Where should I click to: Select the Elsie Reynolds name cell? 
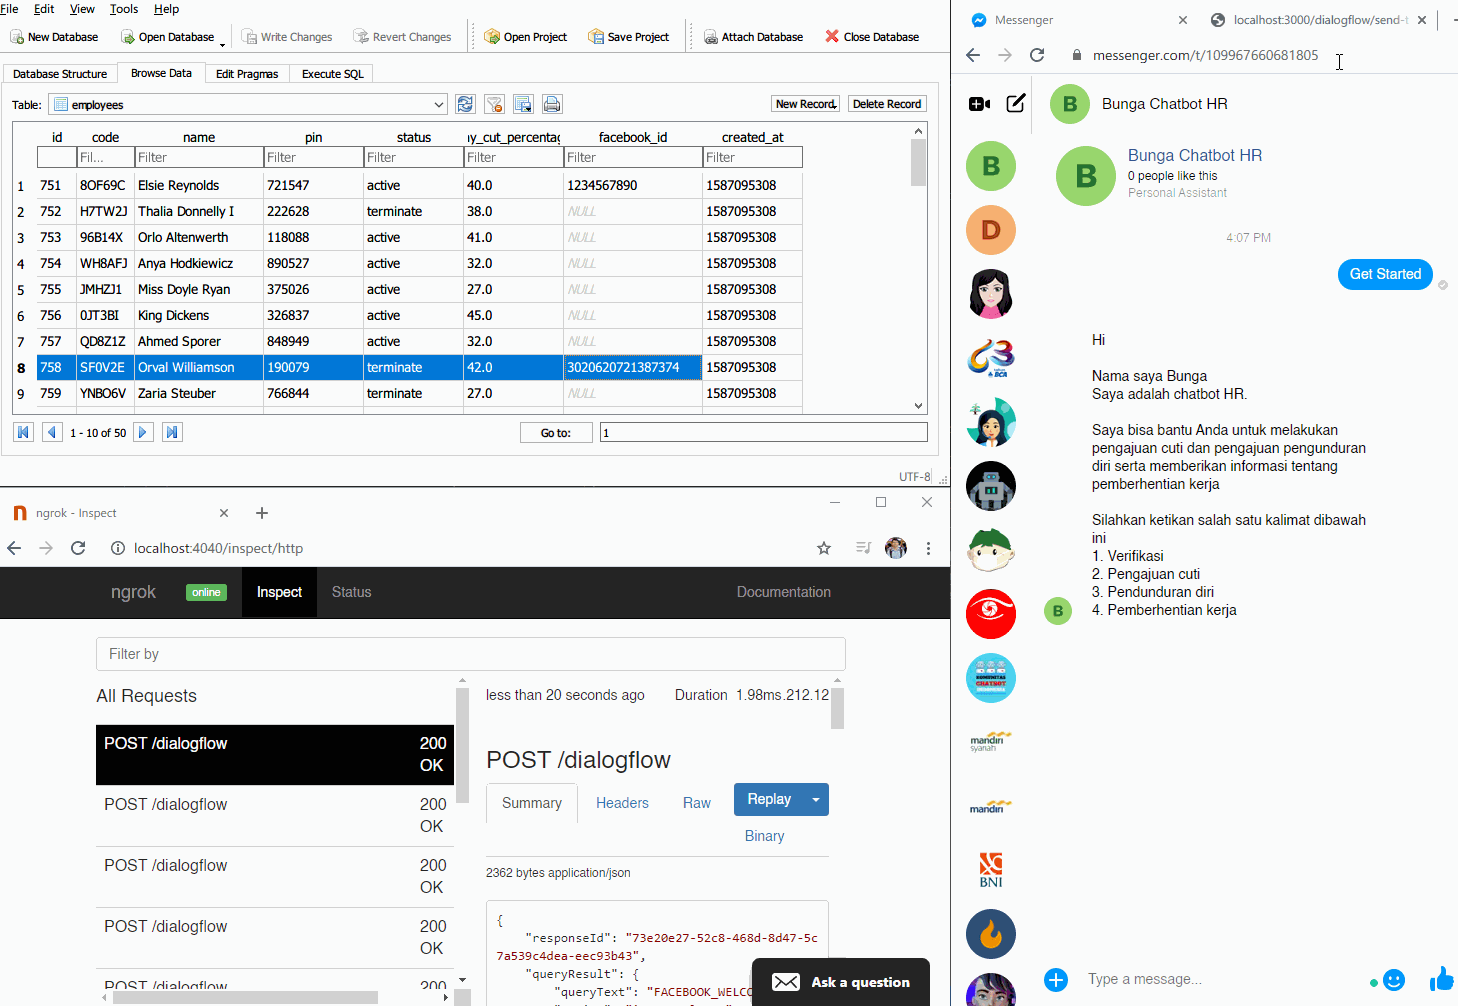point(199,185)
